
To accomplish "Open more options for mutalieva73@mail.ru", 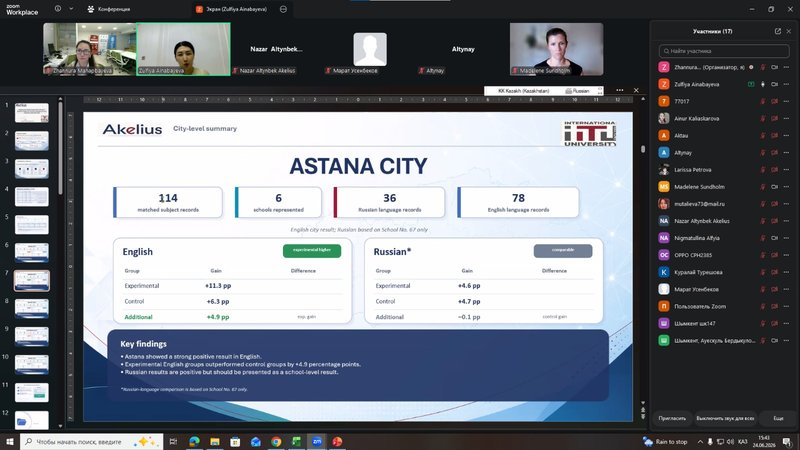I will (x=786, y=204).
